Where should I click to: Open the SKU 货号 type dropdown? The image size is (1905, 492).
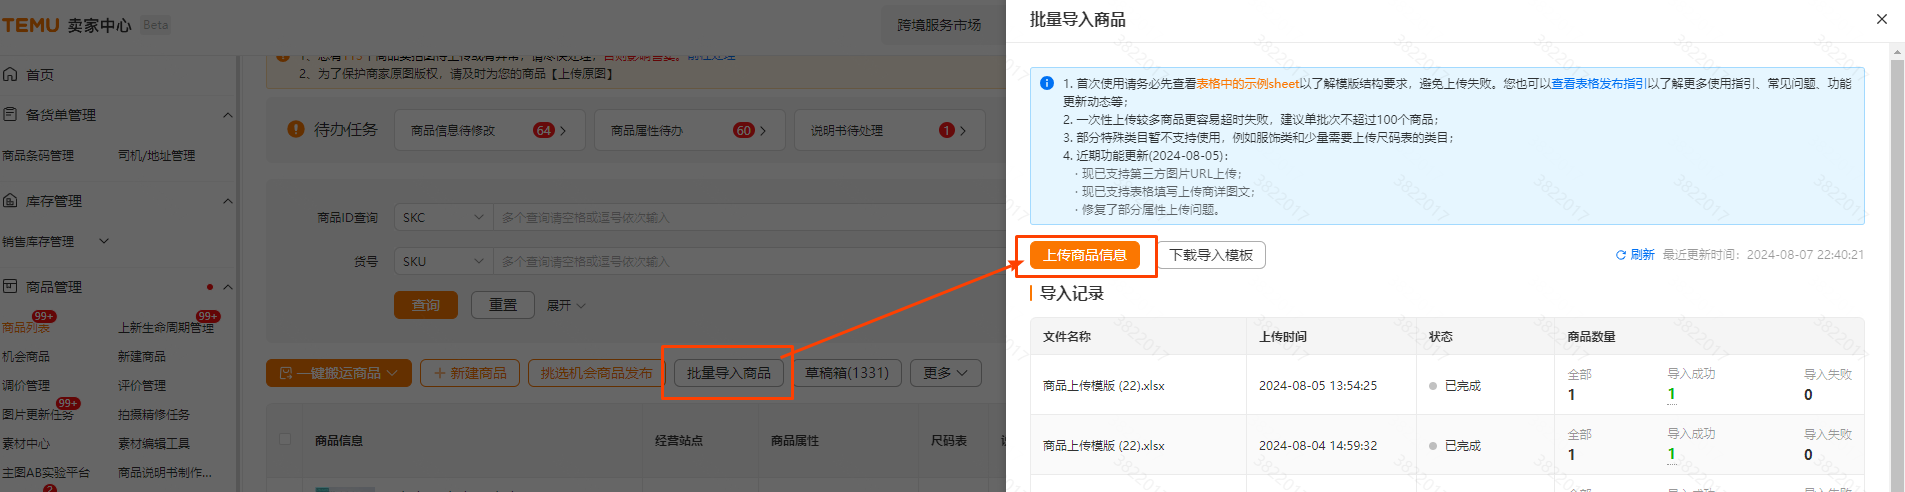pos(443,261)
